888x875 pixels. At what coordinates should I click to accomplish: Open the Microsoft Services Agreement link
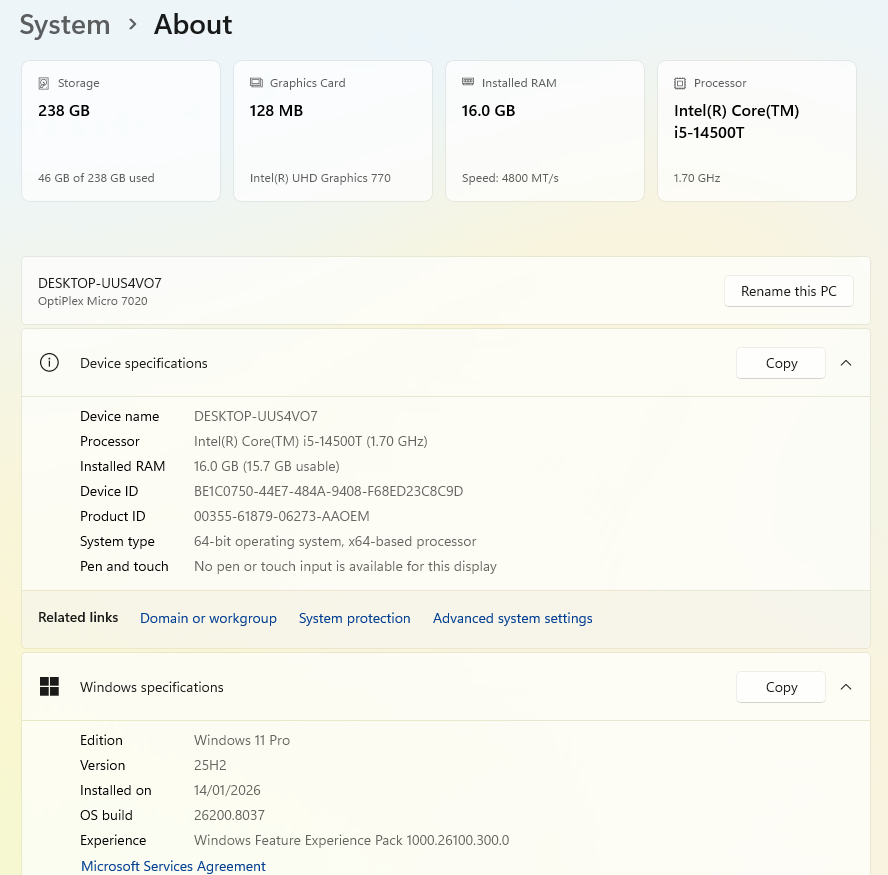click(173, 866)
